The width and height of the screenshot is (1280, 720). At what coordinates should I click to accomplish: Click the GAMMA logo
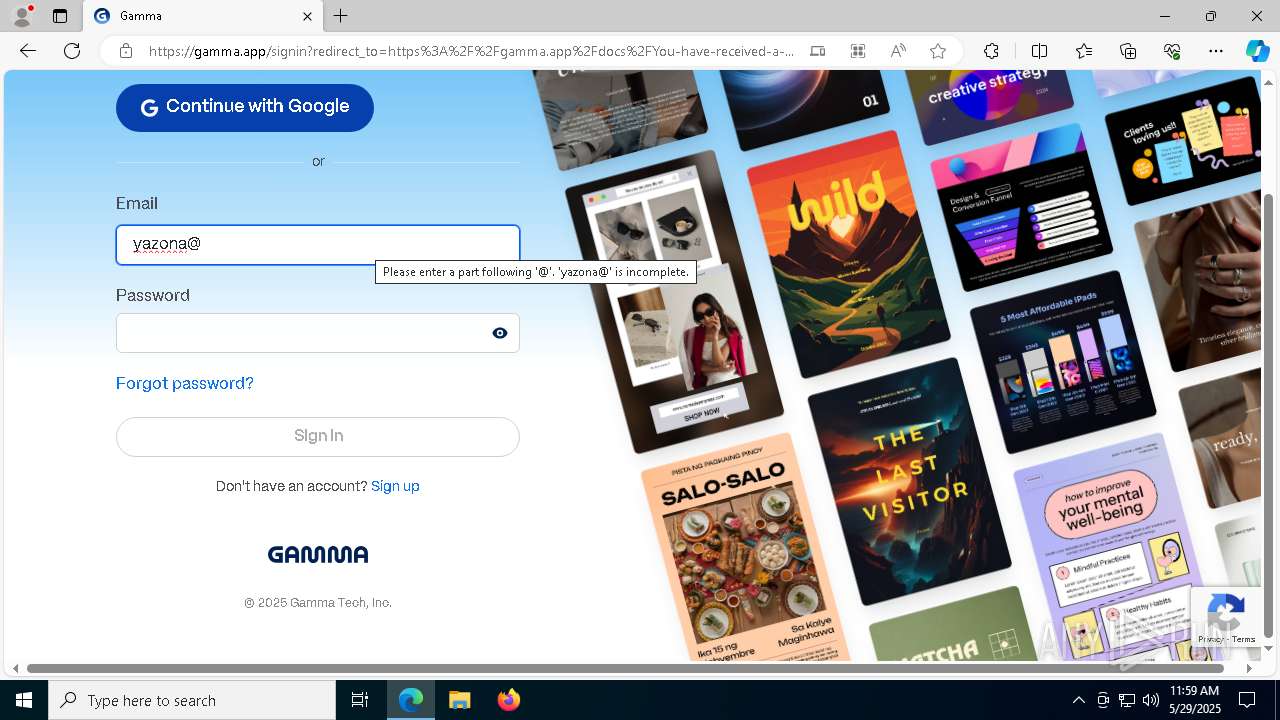click(318, 554)
